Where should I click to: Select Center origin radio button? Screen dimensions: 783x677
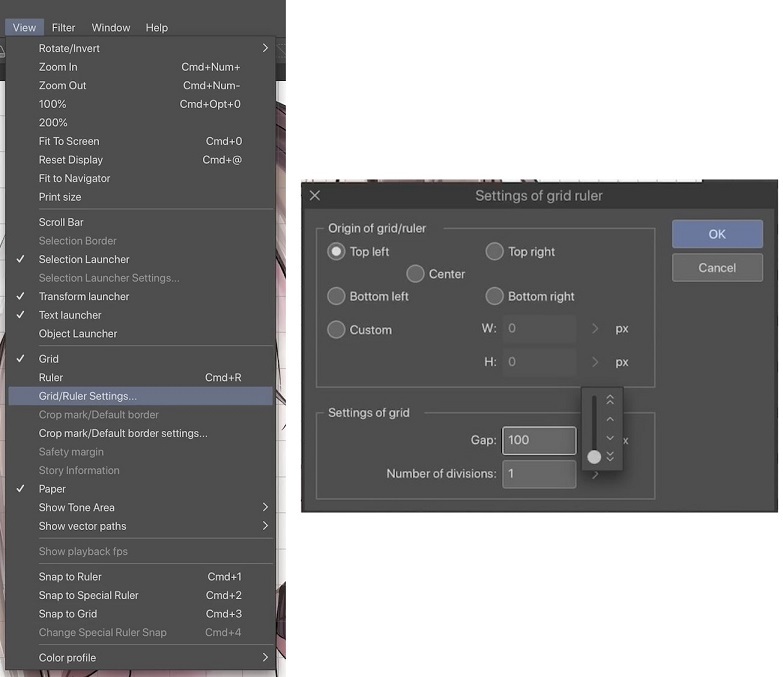(x=415, y=274)
